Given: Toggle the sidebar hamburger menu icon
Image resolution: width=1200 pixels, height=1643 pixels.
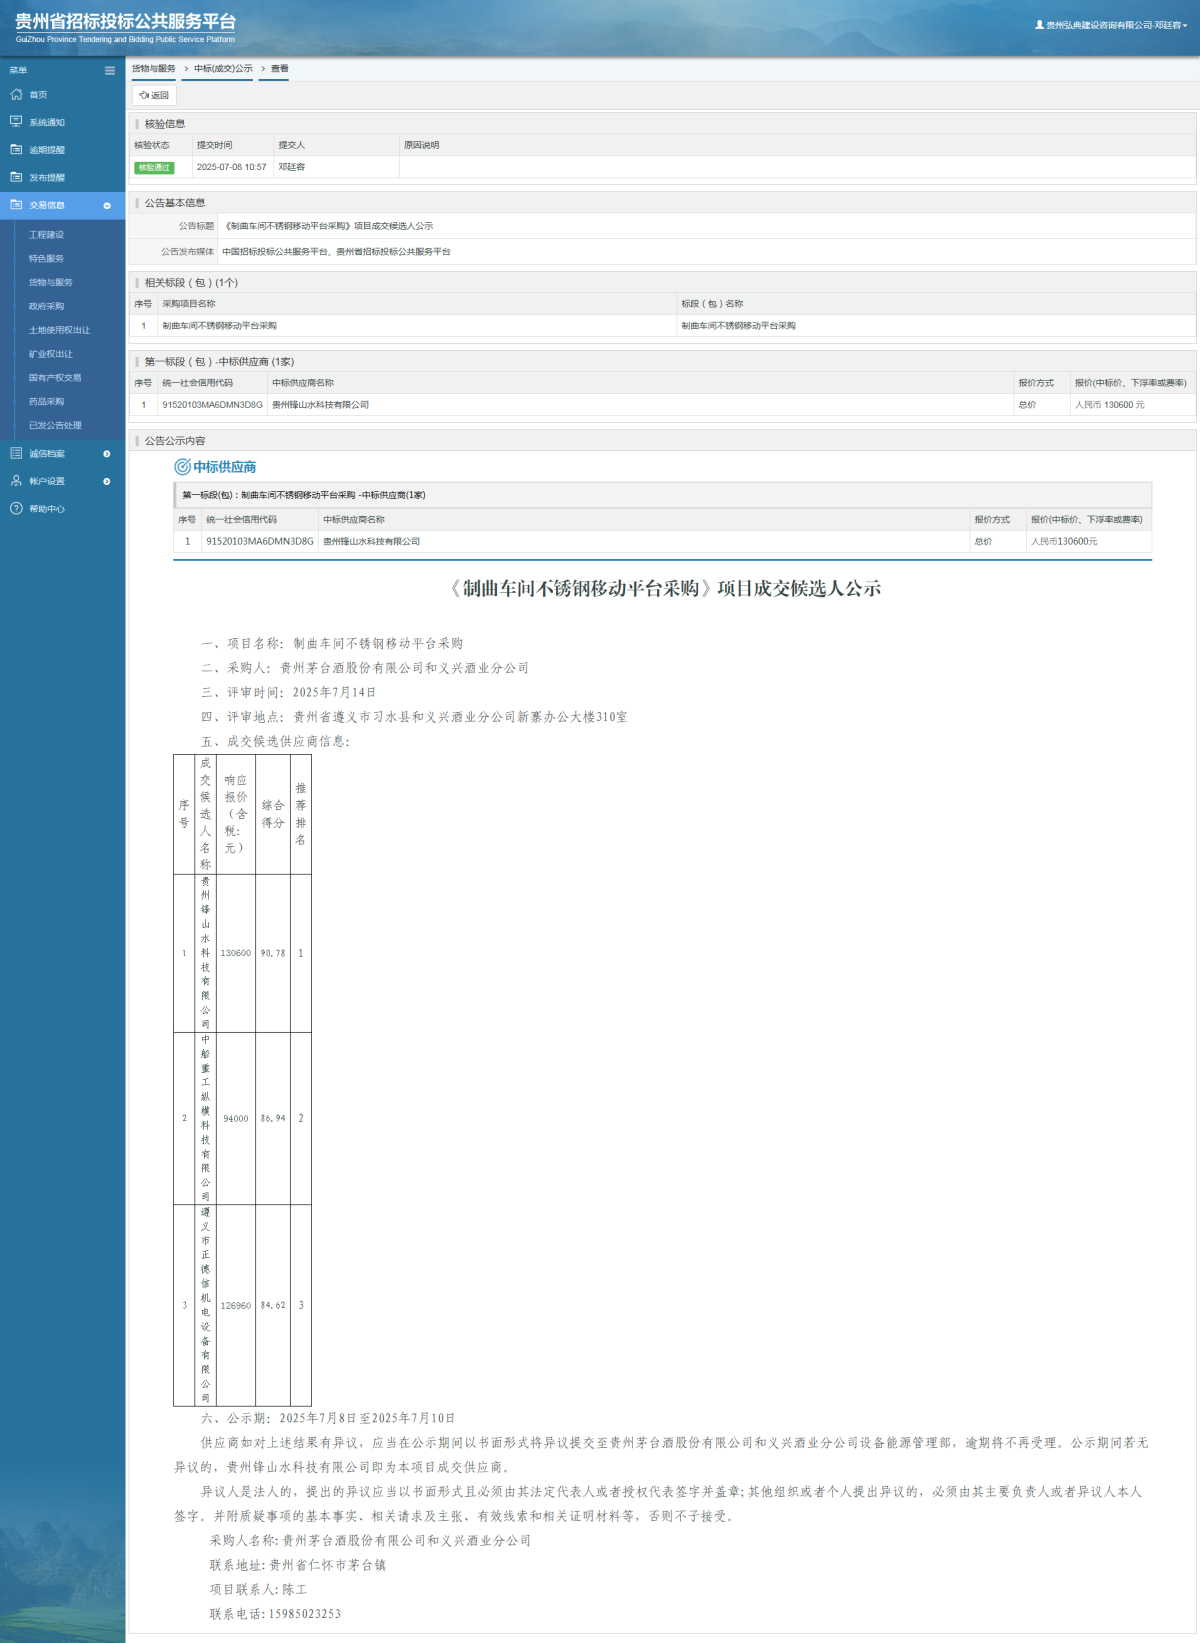Looking at the screenshot, I should coord(110,70).
